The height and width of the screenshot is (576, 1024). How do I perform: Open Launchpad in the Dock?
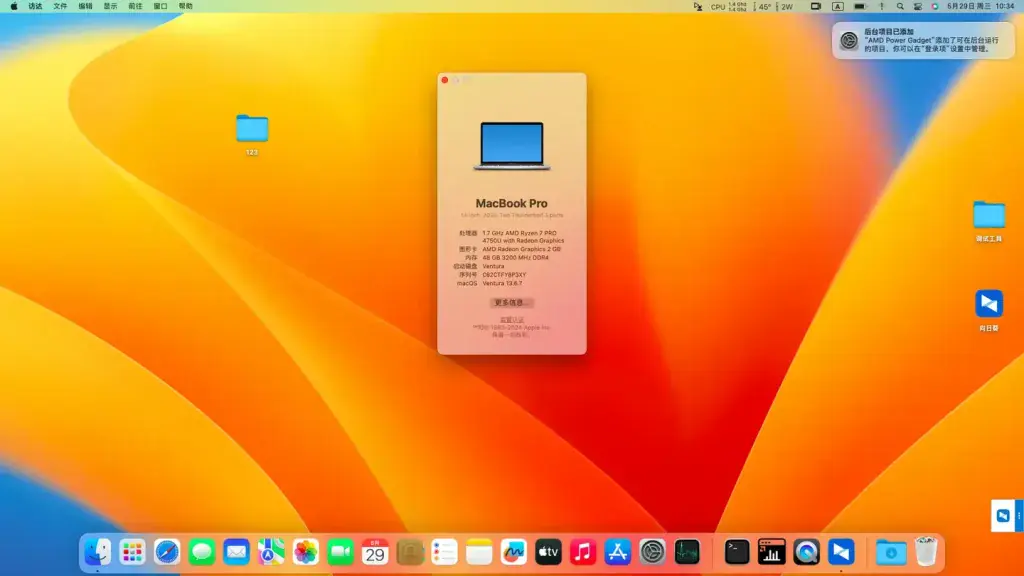(x=132, y=552)
